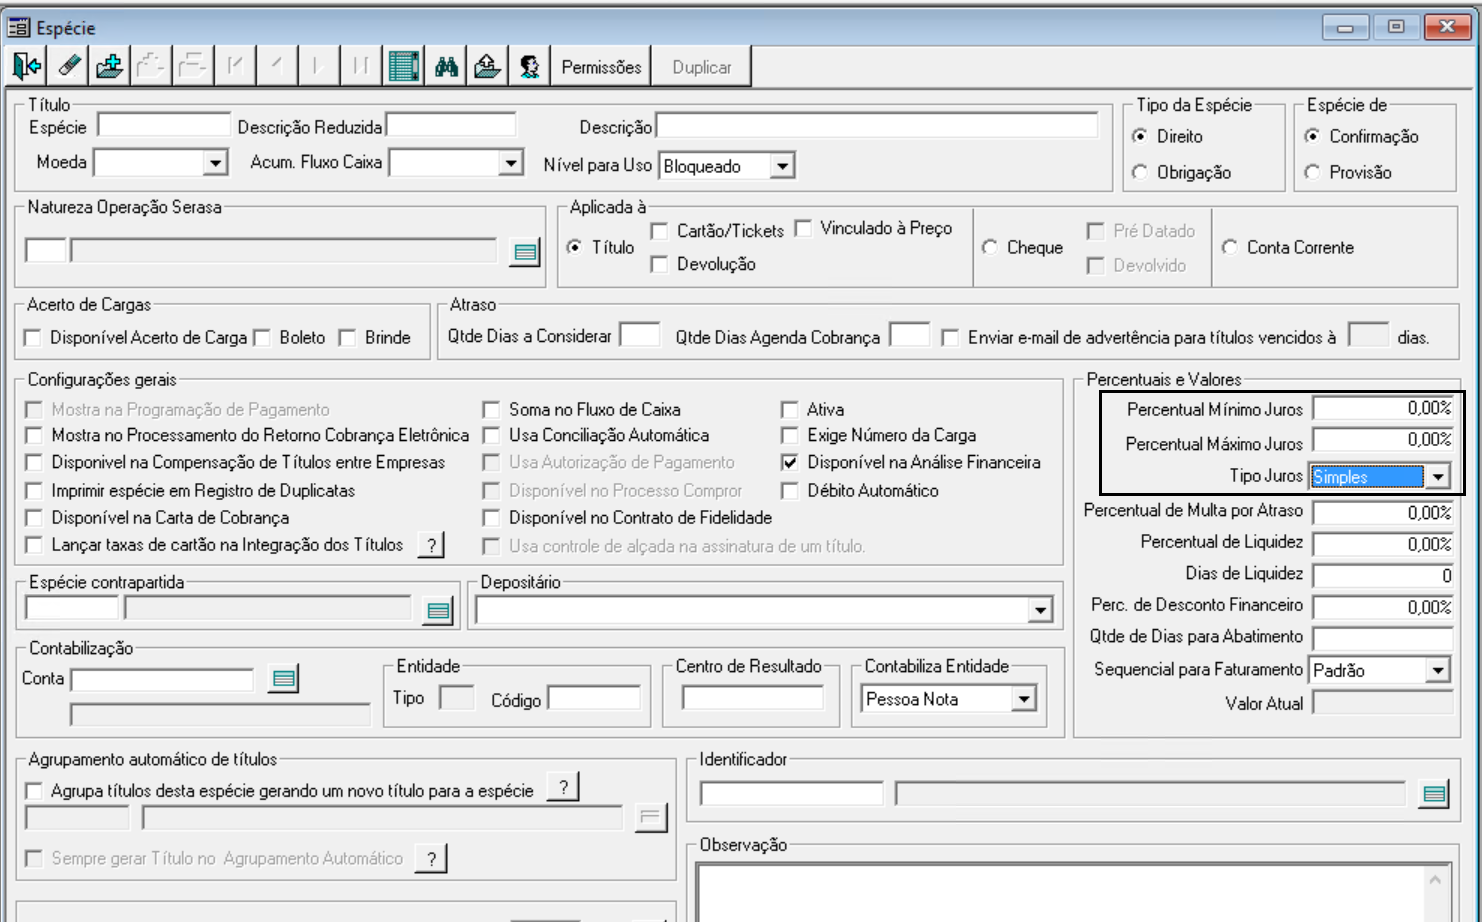The width and height of the screenshot is (1482, 922).
Task: Click the Descrição Reduzida input field
Action: pyautogui.click(x=451, y=126)
